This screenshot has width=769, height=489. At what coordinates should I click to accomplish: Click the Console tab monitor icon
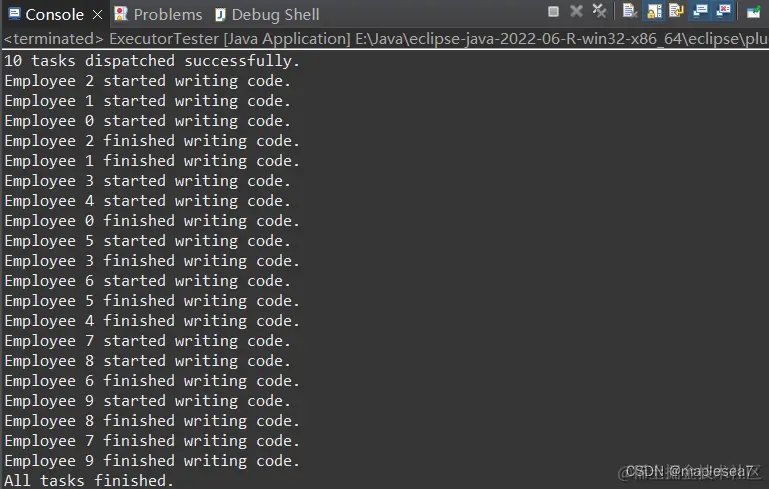pyautogui.click(x=14, y=14)
